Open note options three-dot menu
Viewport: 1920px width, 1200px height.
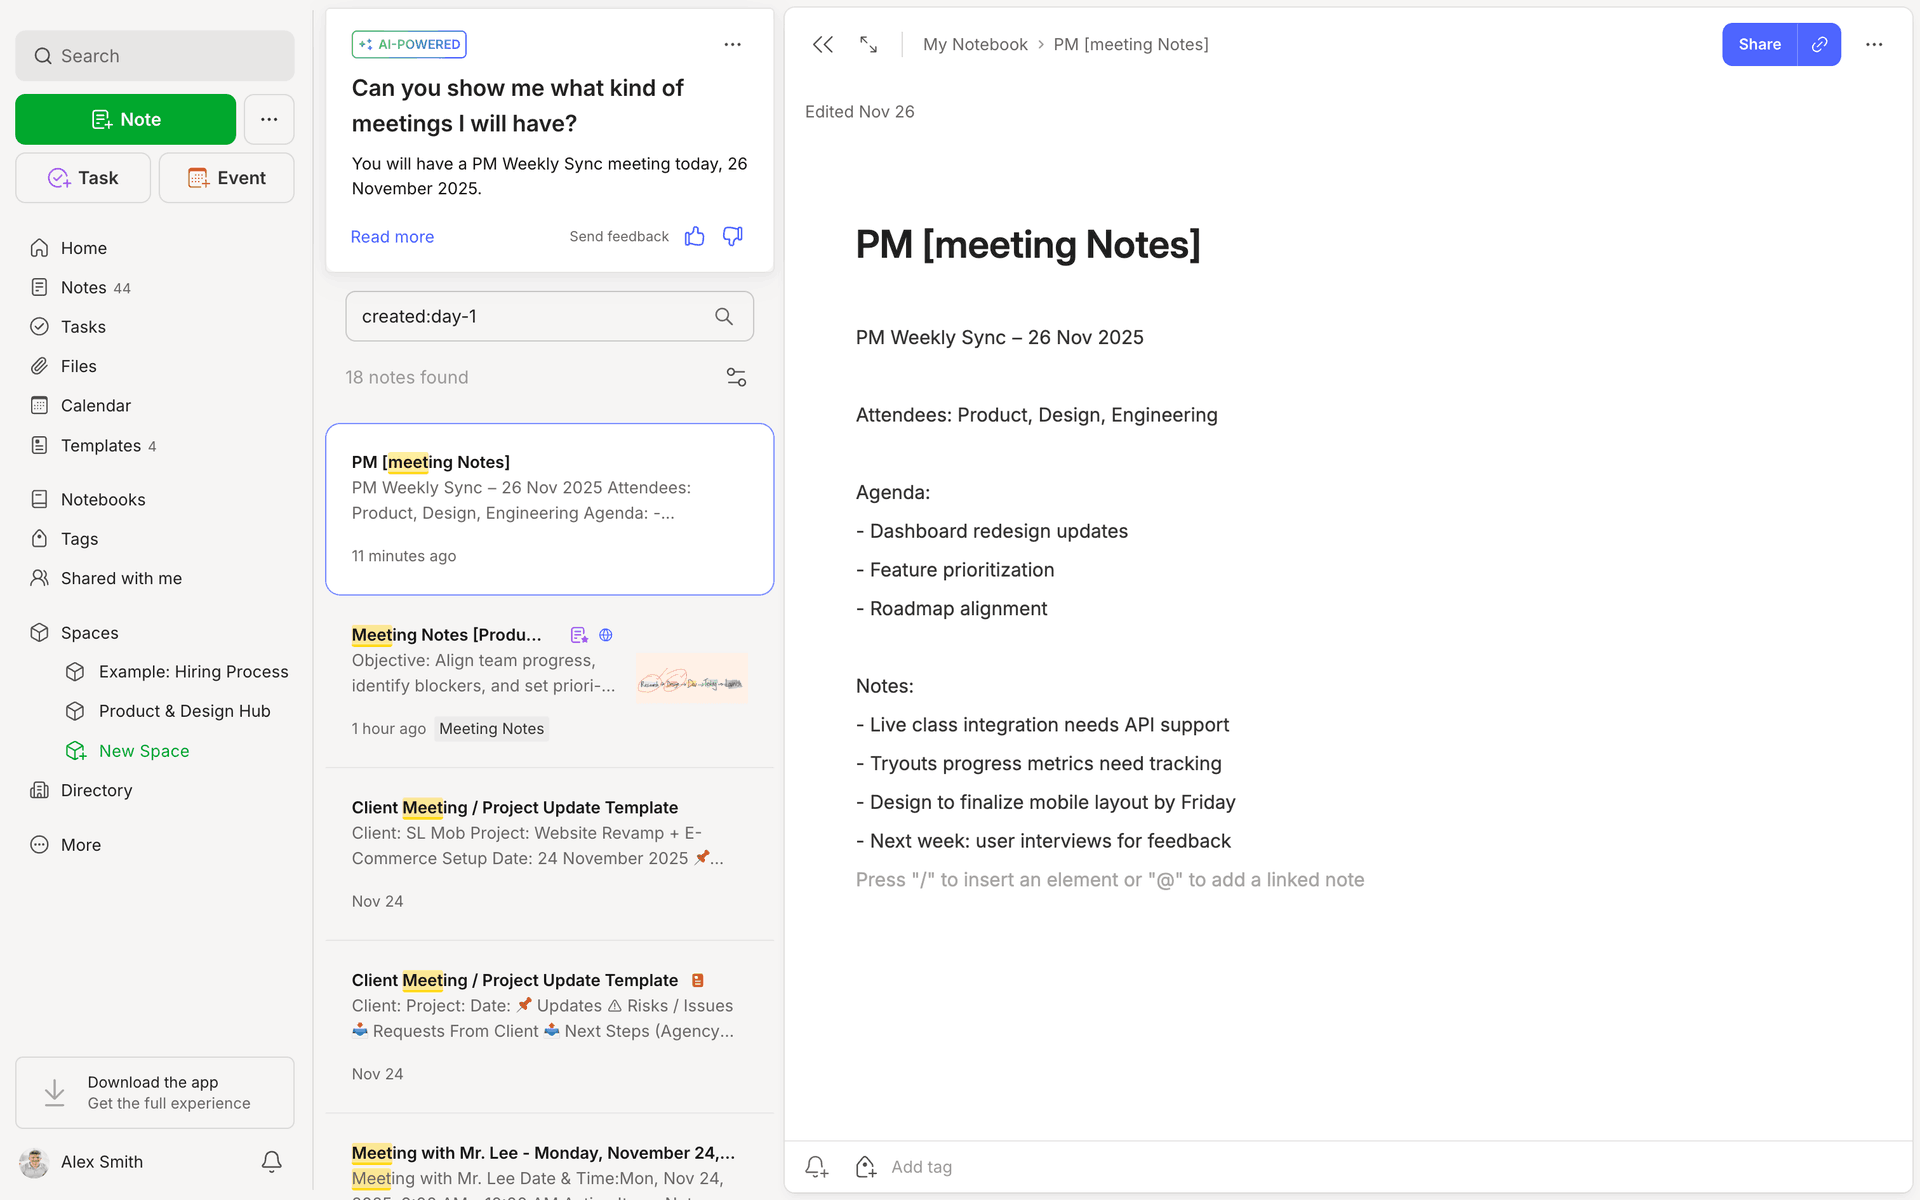tap(1874, 44)
